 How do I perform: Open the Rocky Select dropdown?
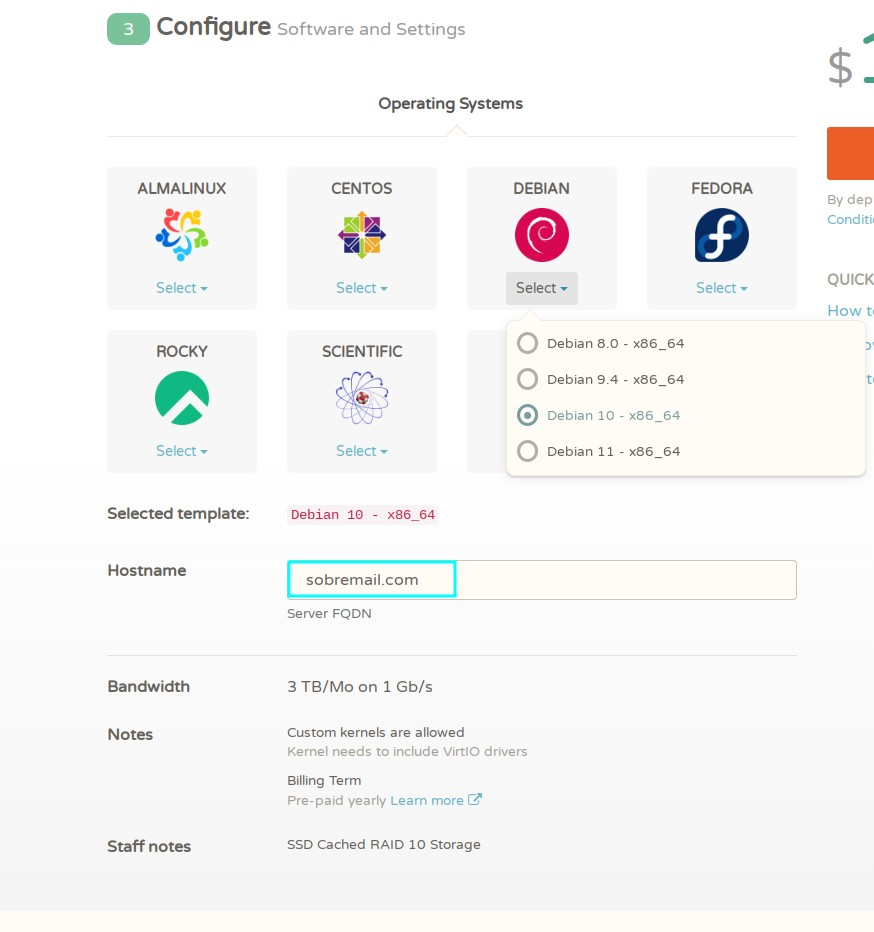182,451
